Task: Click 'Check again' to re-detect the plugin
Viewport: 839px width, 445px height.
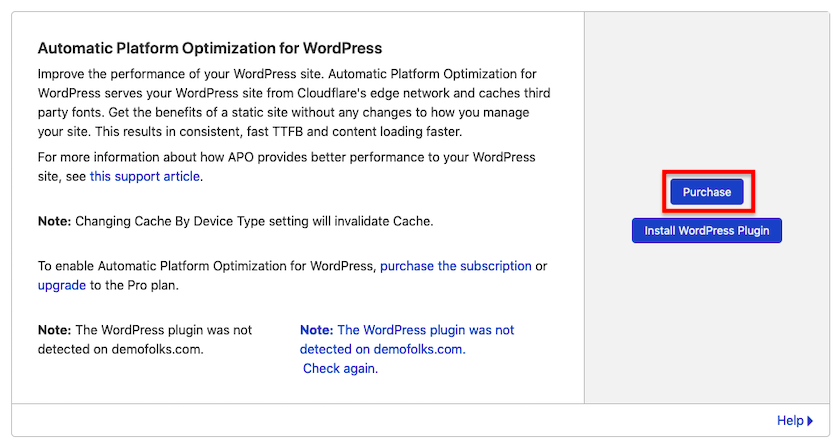Action: coord(340,368)
